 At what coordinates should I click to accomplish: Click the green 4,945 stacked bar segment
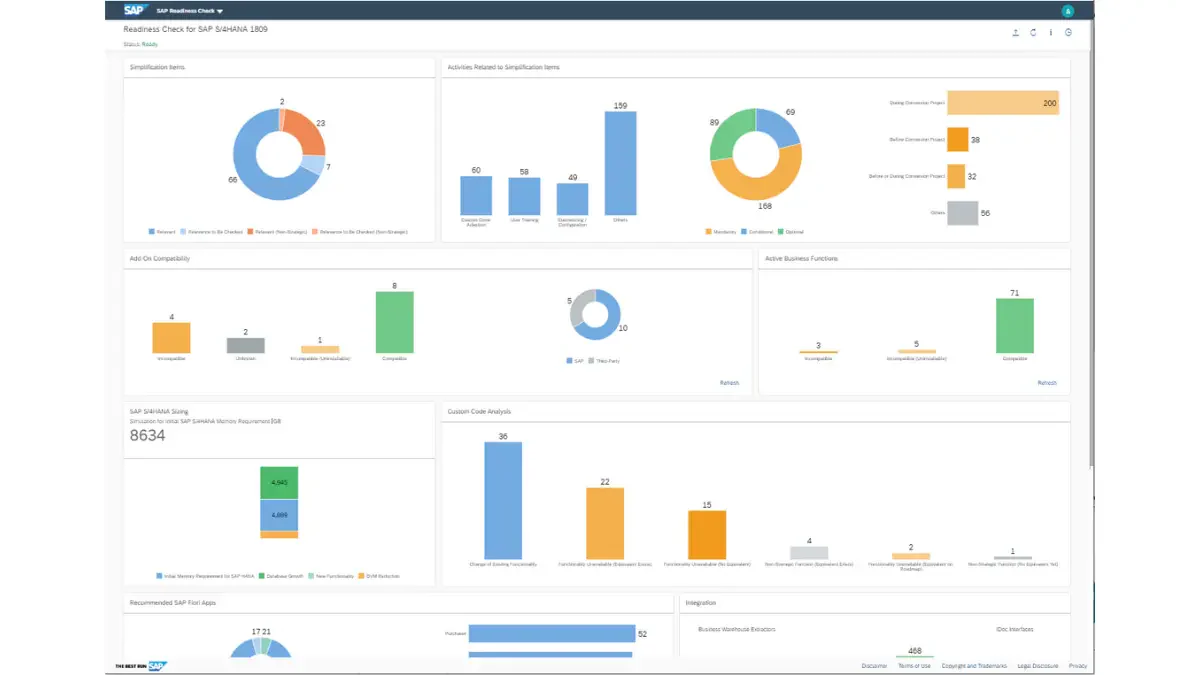click(x=279, y=483)
